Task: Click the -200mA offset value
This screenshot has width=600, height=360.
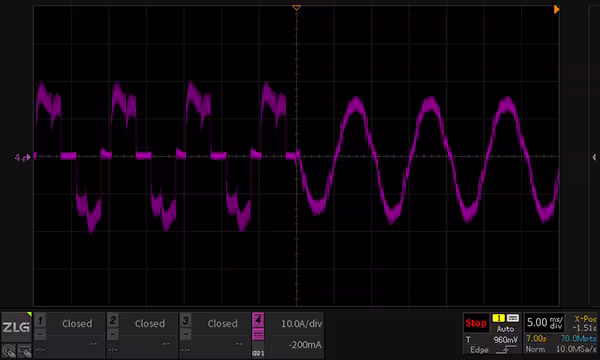Action: click(305, 345)
